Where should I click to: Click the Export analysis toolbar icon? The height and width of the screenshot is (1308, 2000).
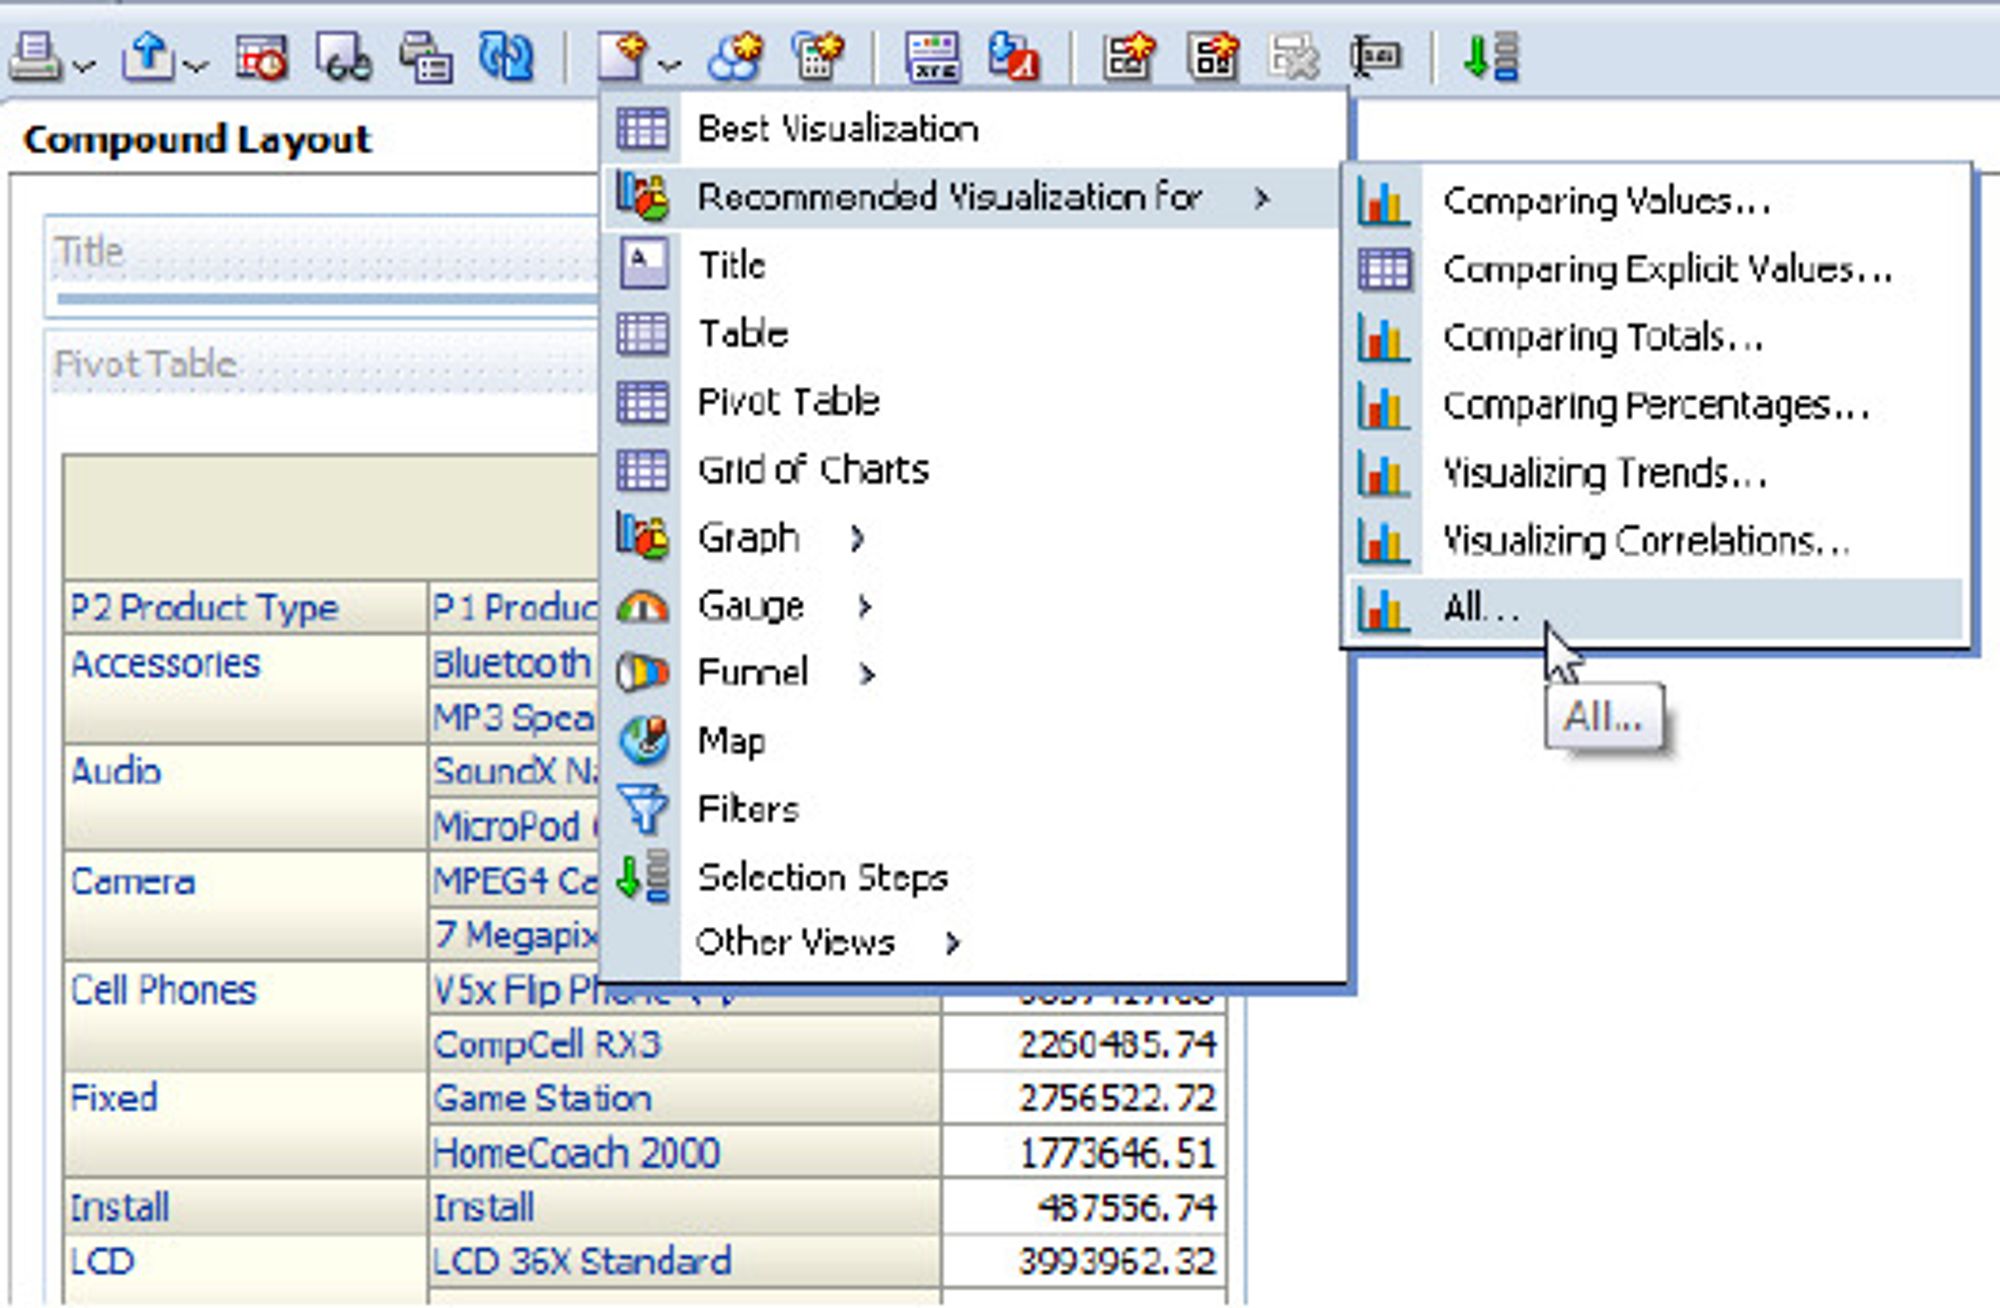click(x=148, y=56)
